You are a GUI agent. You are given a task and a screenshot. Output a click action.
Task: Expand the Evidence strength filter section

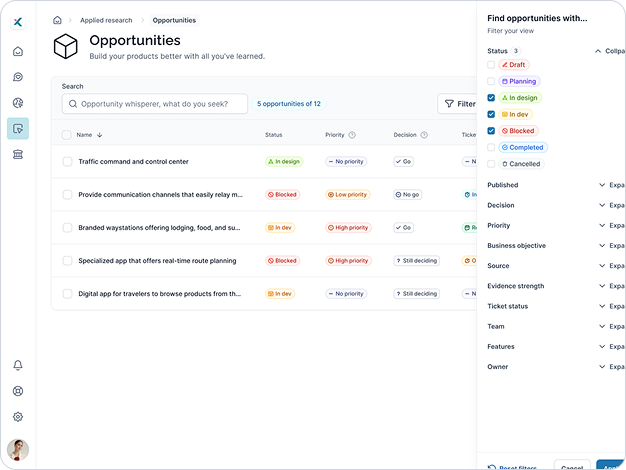click(x=612, y=286)
